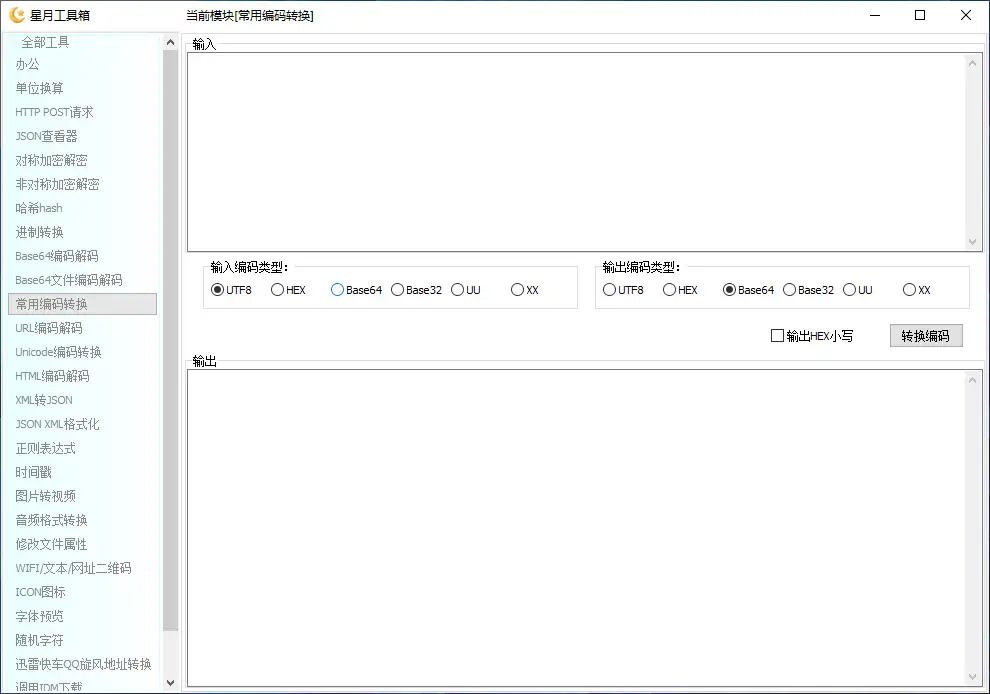
Task: Select UU as output encoding type
Action: pyautogui.click(x=857, y=290)
